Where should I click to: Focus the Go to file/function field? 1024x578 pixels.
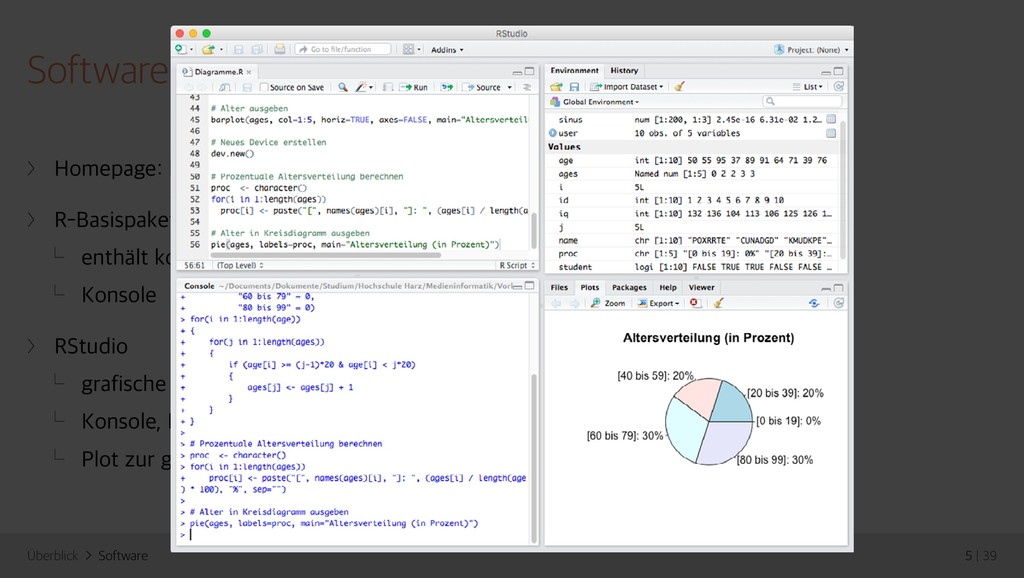343,50
